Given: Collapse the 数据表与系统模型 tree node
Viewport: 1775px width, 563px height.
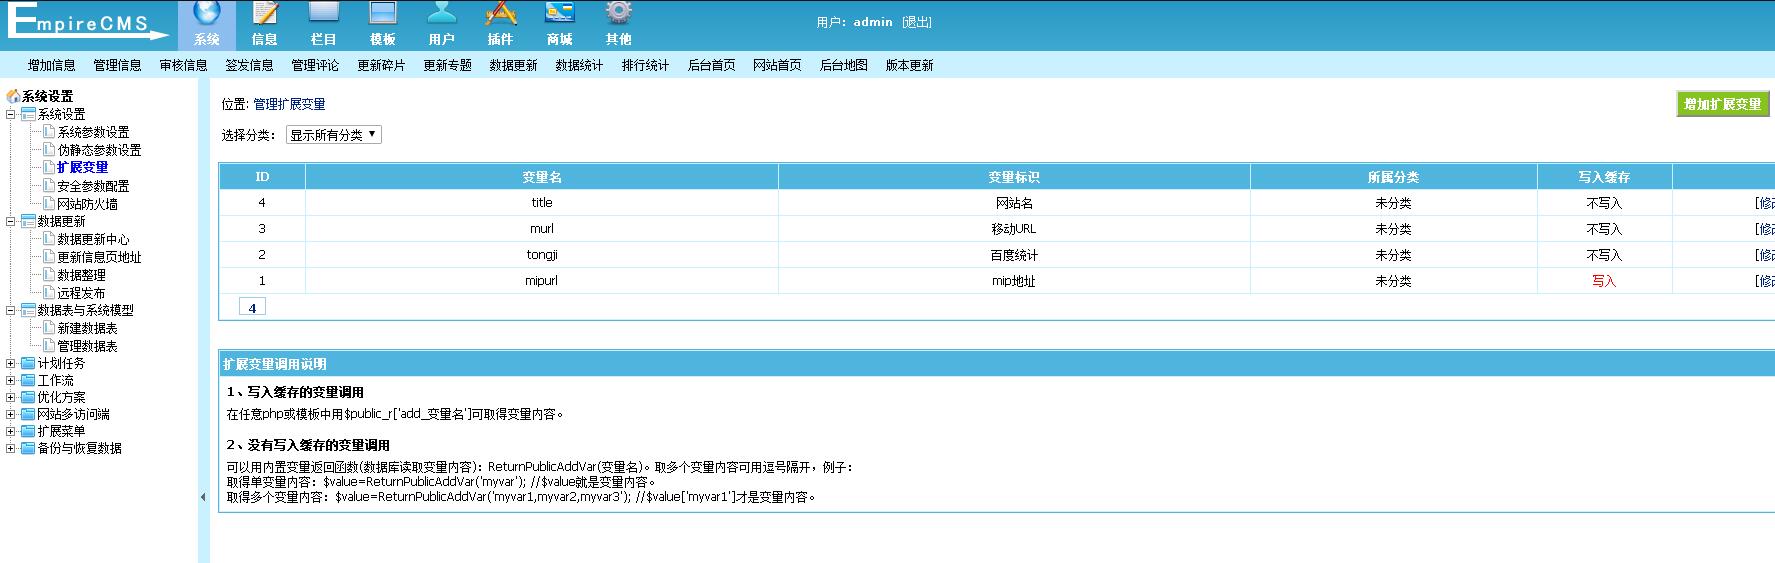Looking at the screenshot, I should (x=11, y=310).
